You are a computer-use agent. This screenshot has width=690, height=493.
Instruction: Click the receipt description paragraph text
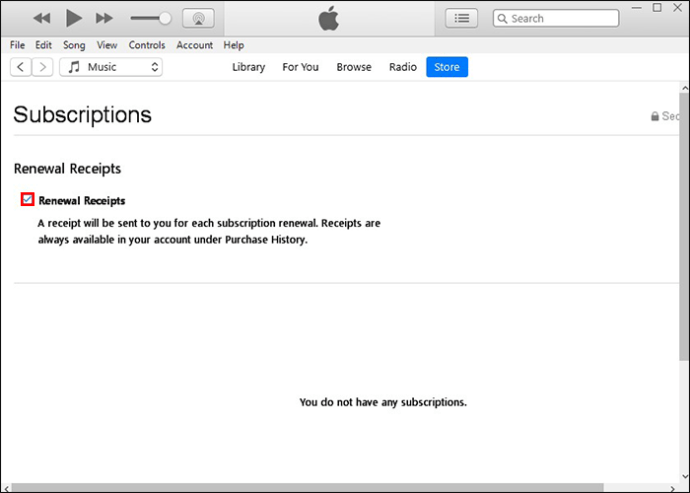209,232
